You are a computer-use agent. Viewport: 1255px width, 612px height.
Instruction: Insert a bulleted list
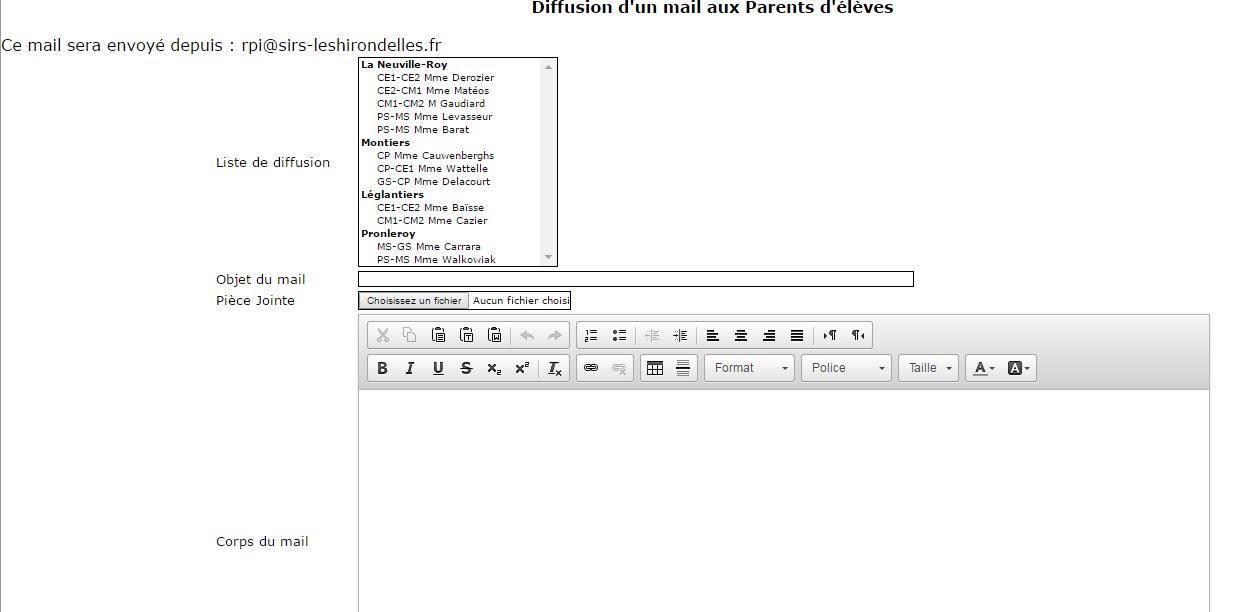coord(619,335)
